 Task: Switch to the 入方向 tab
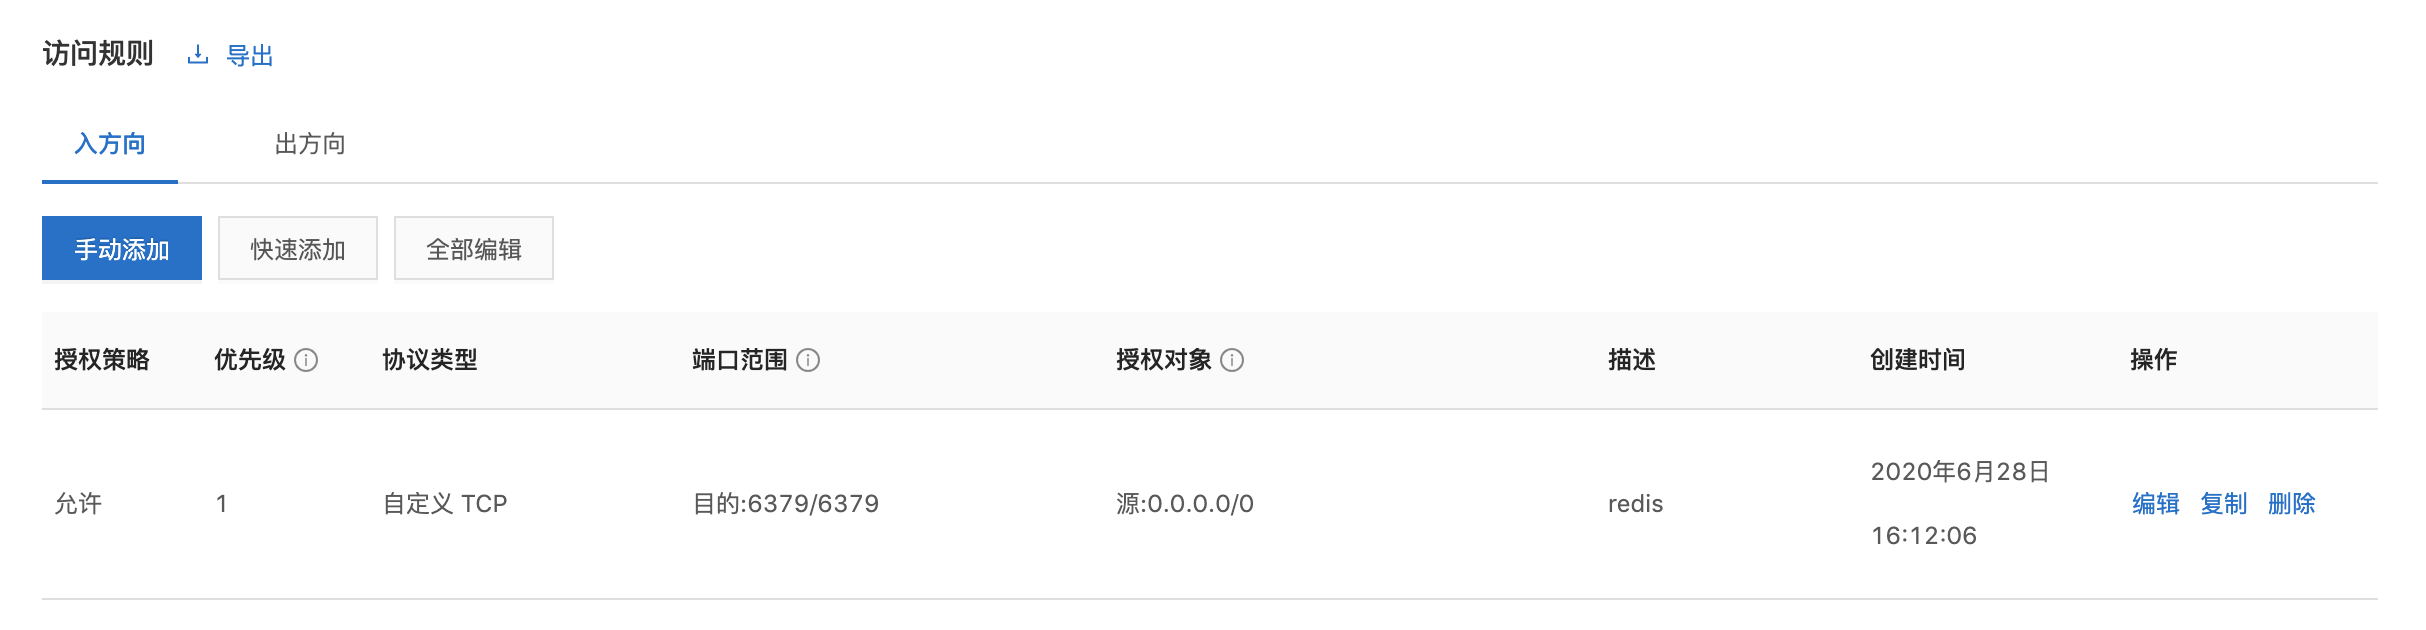tap(110, 145)
